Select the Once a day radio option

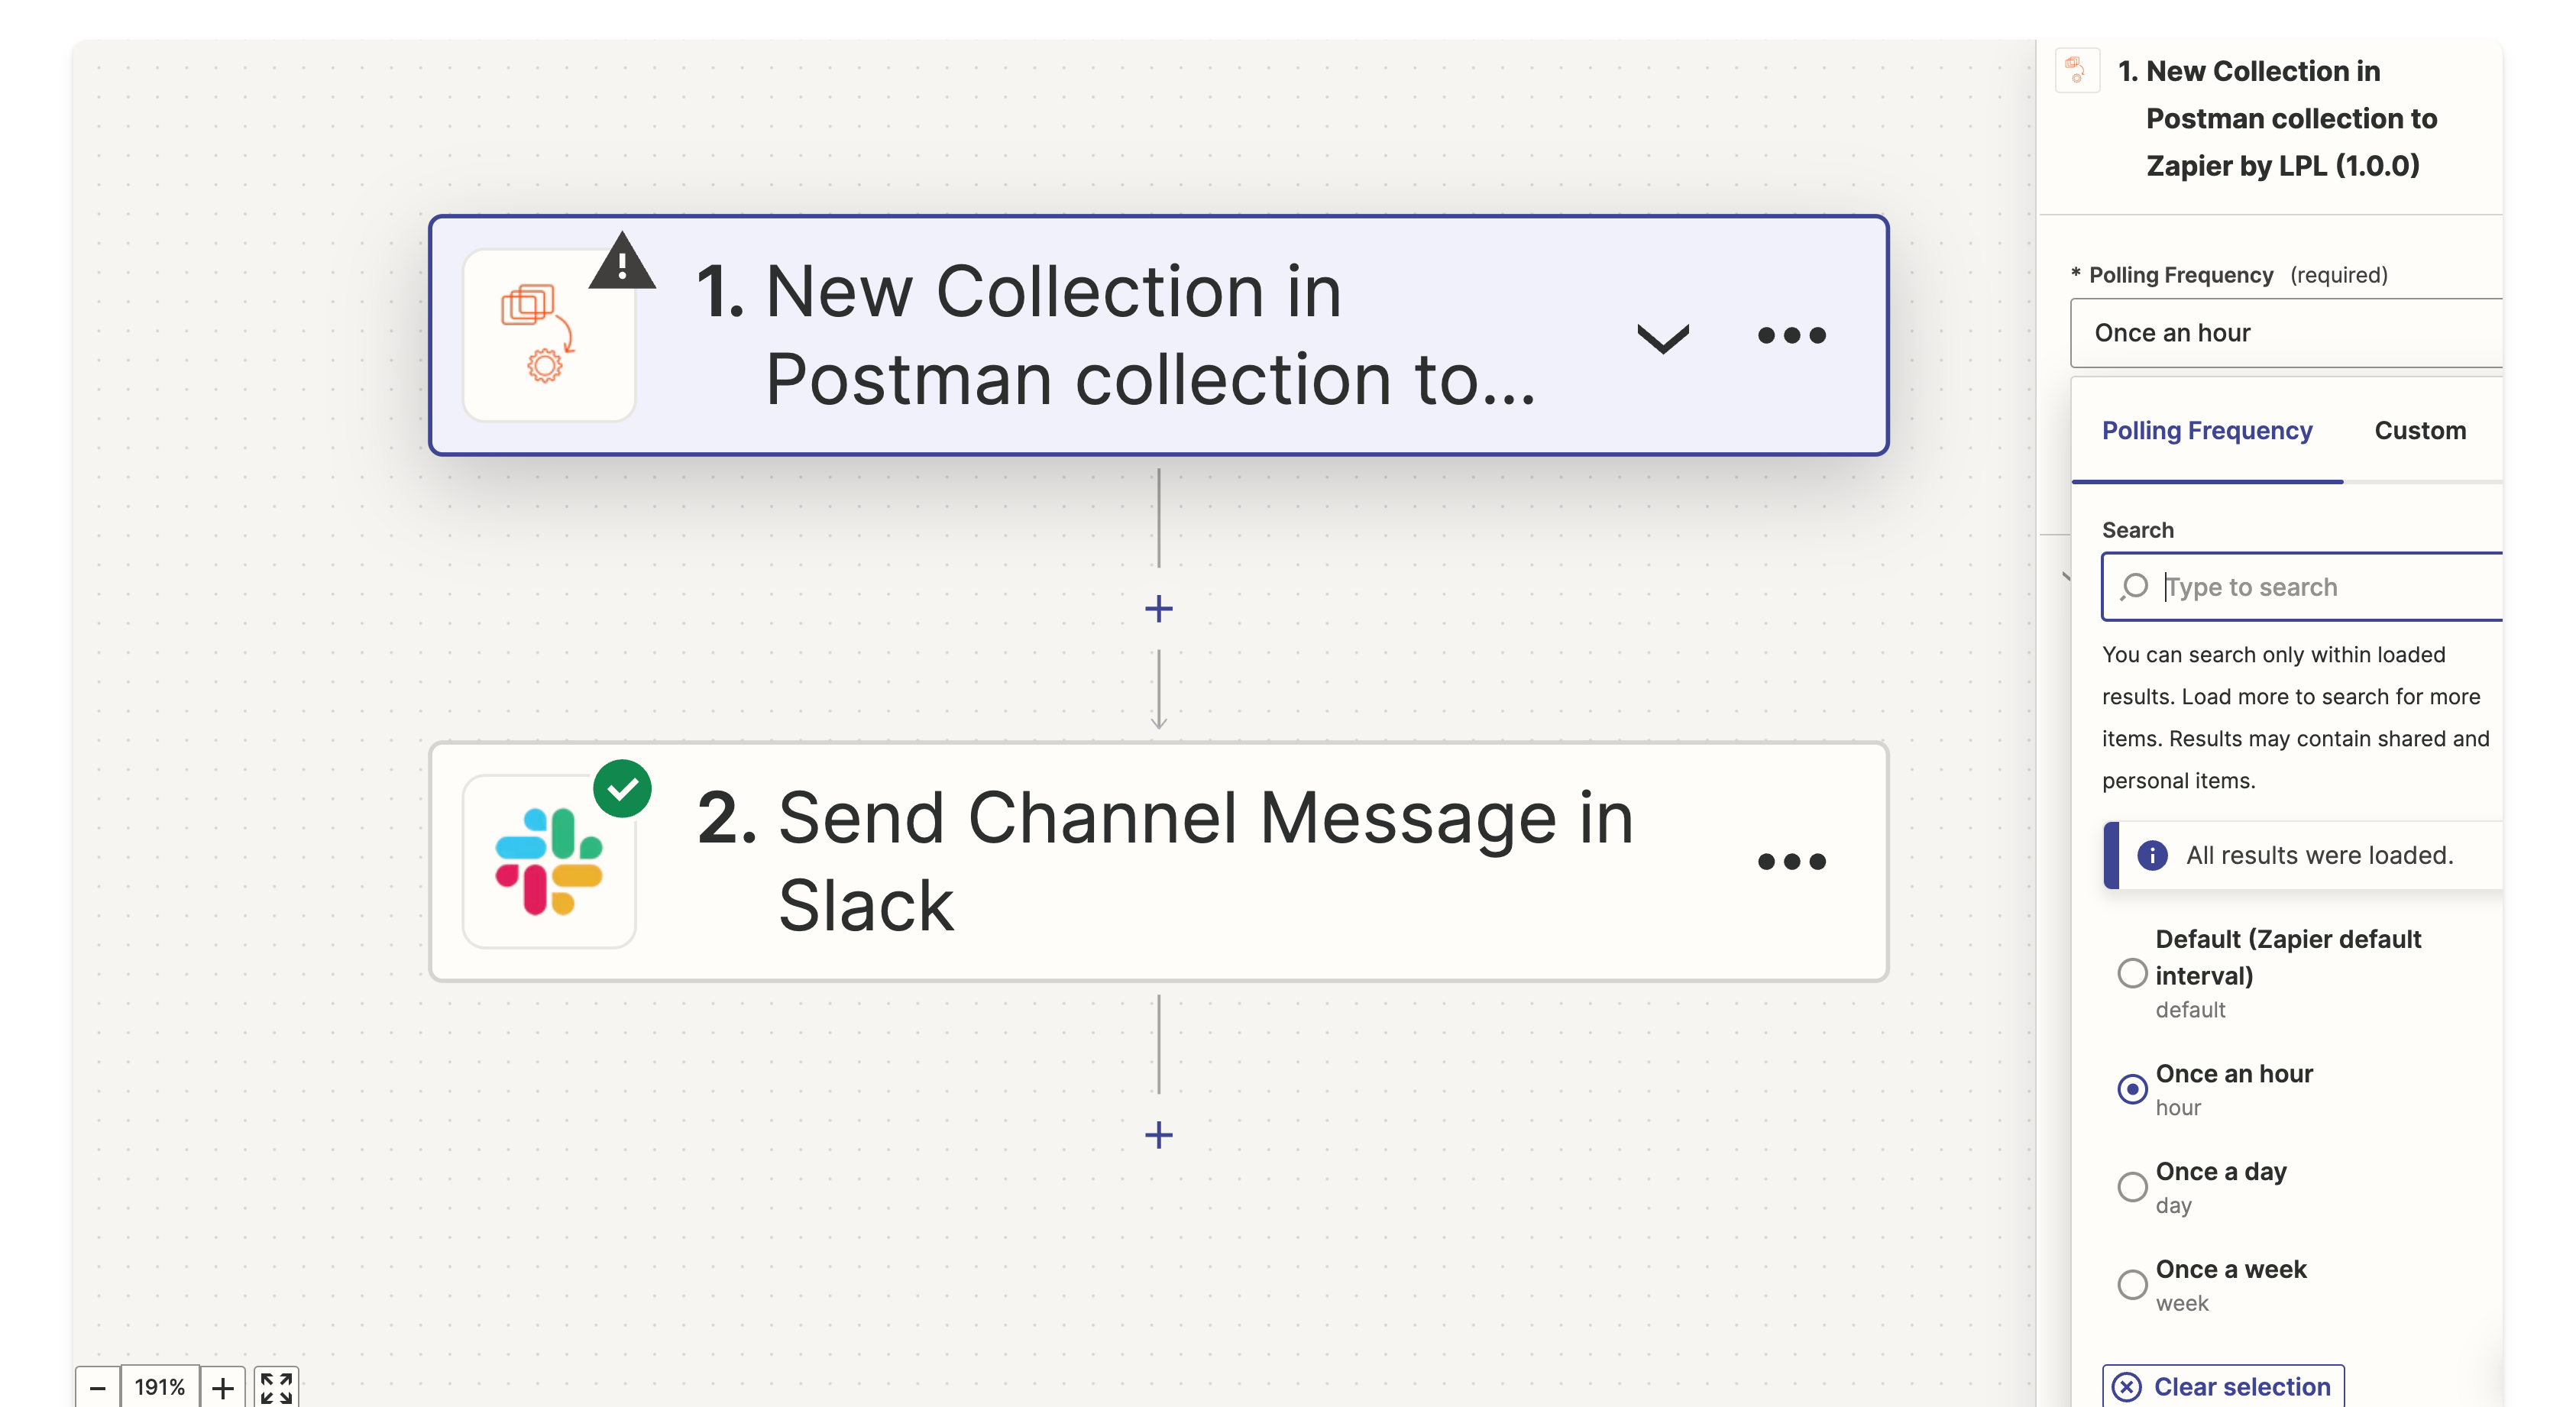[x=2132, y=1187]
